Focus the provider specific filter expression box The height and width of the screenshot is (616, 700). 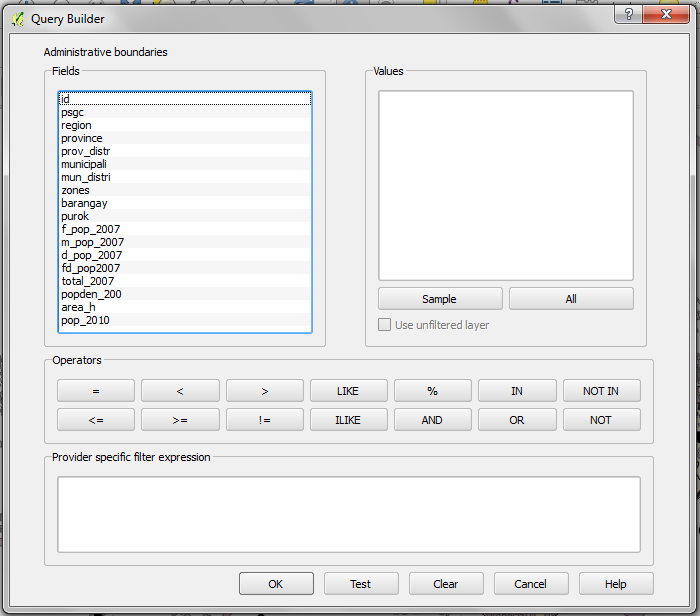(349, 514)
